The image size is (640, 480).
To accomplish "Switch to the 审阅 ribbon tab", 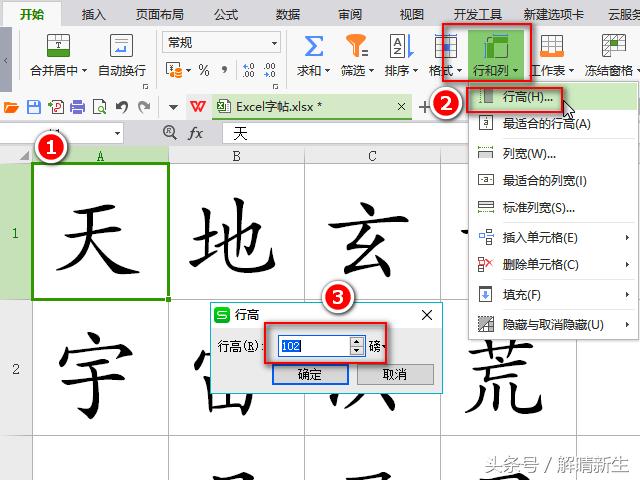I will [350, 15].
